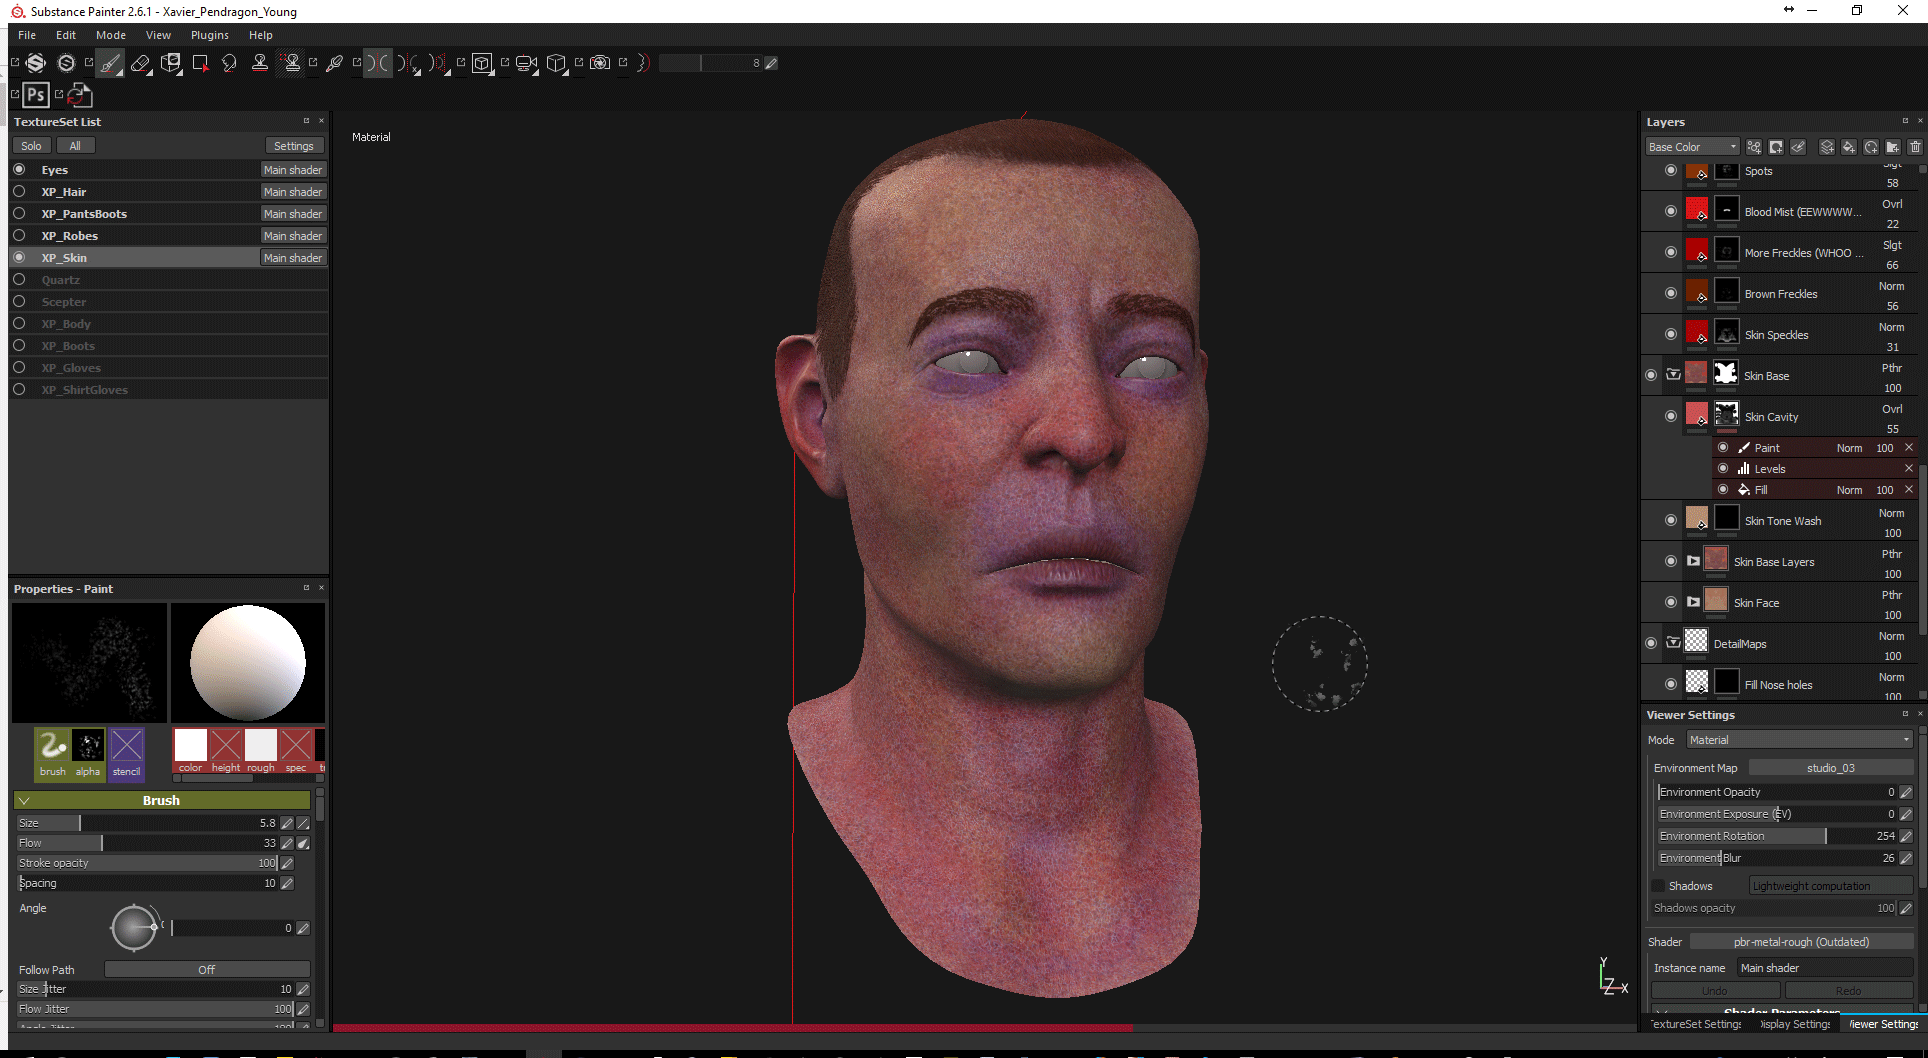Screen dimensions: 1928x1058
Task: Click the studio_03 environment map button
Action: (1831, 768)
